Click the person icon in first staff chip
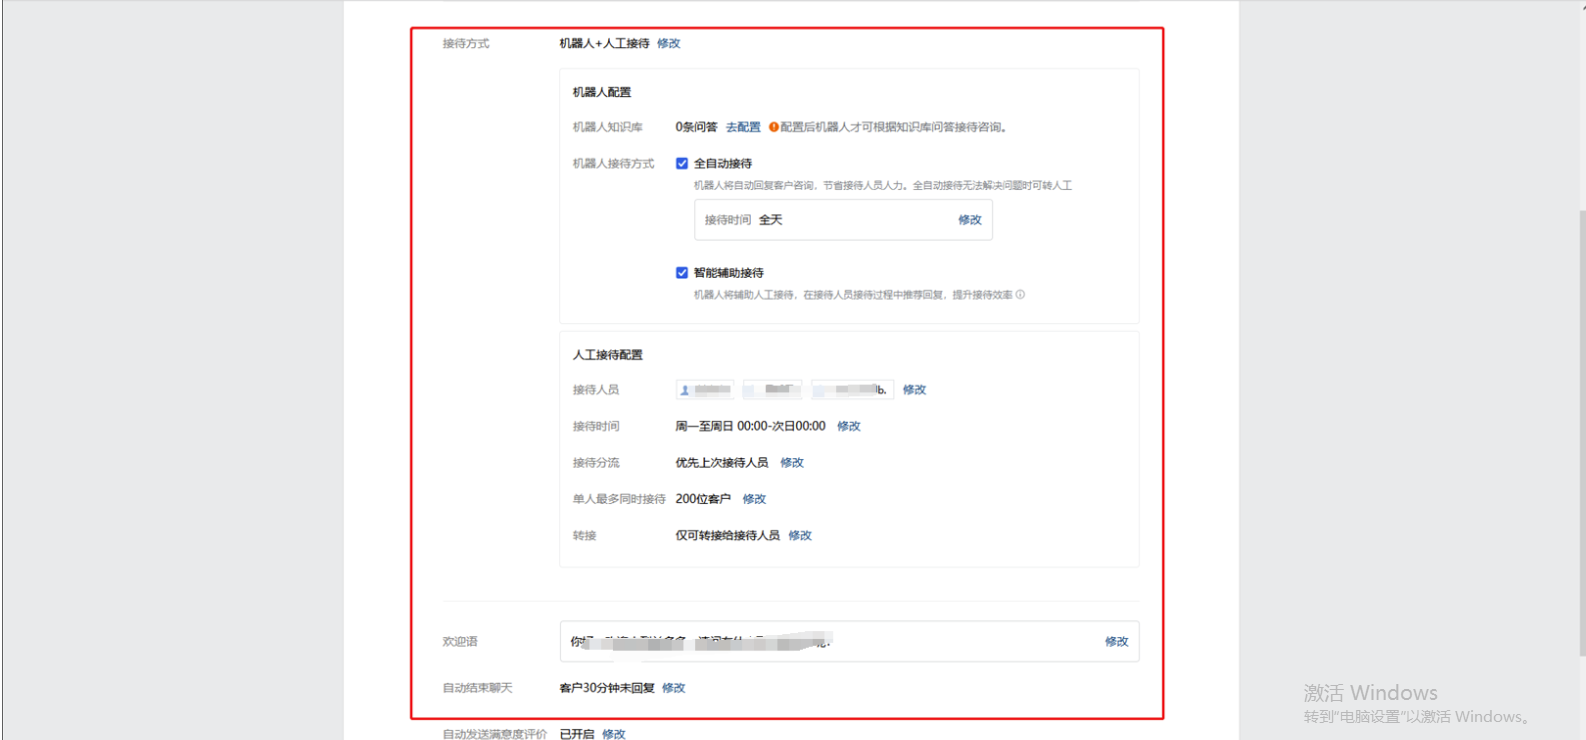 coord(685,390)
